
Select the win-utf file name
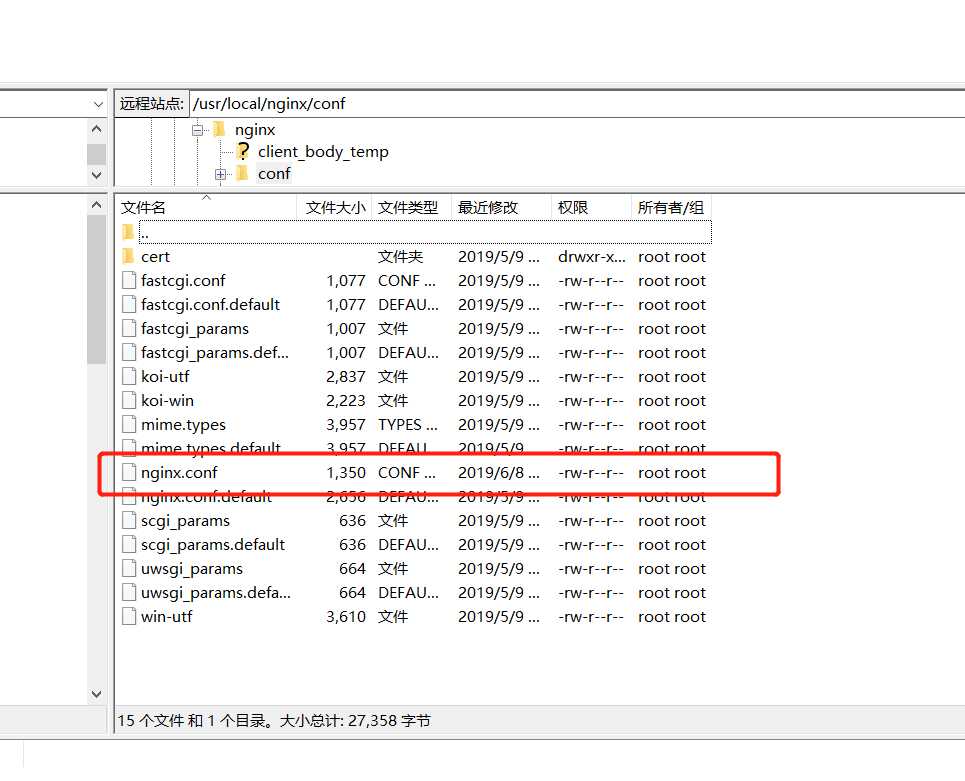point(167,617)
